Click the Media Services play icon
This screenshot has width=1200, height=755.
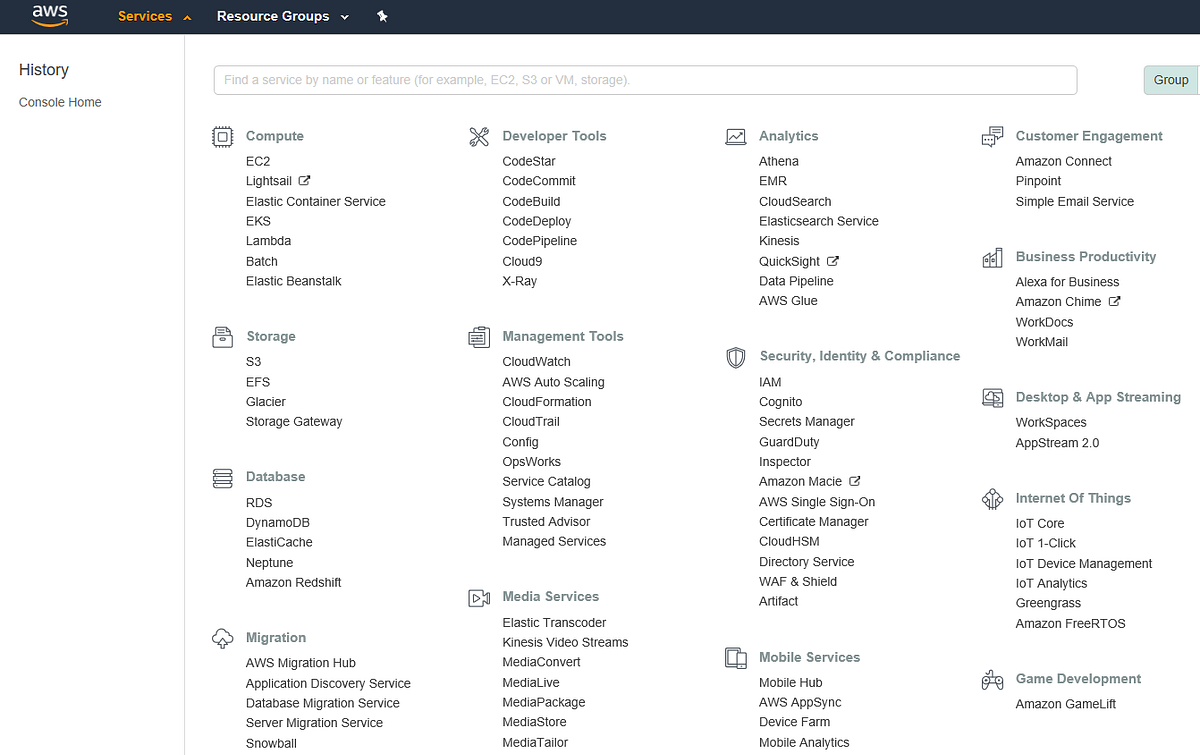click(x=479, y=597)
